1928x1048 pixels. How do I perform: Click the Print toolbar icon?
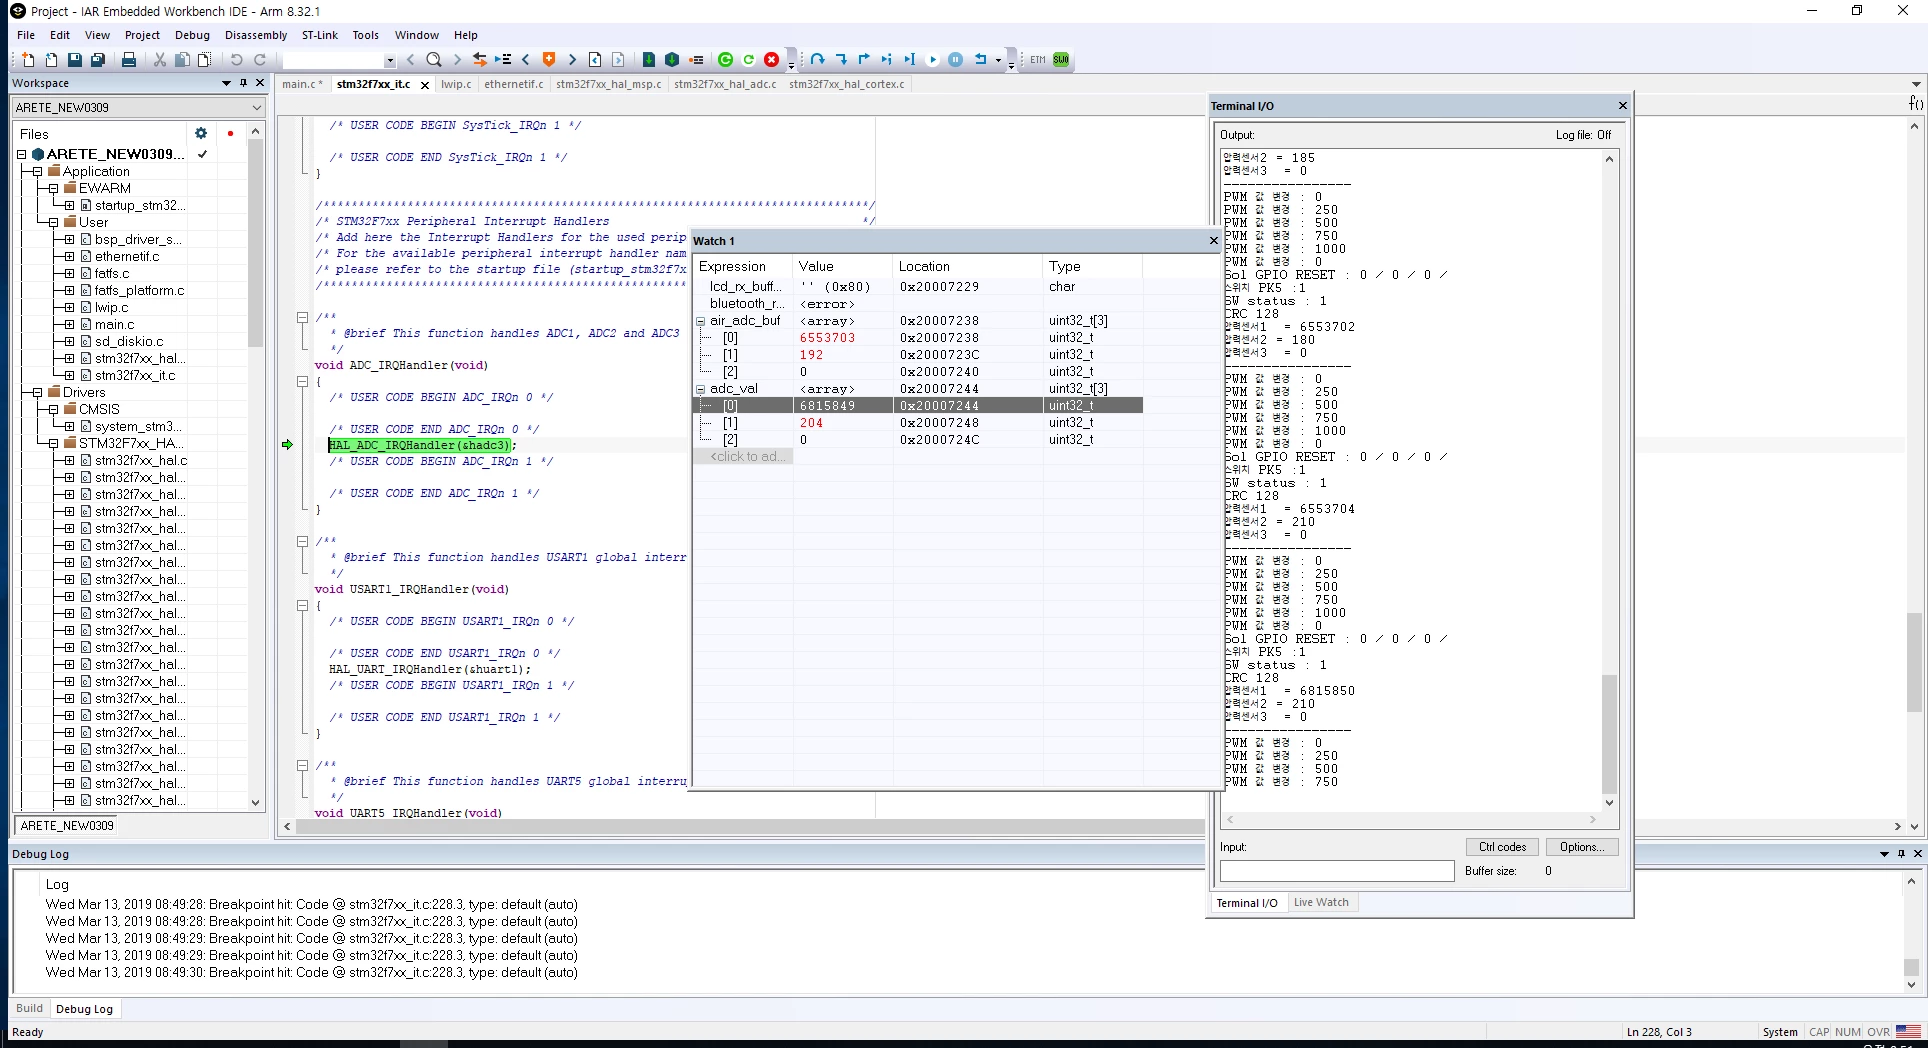(x=129, y=60)
